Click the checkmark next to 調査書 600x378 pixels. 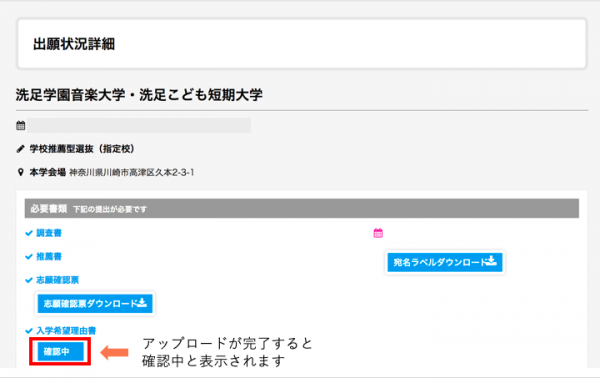(29, 233)
